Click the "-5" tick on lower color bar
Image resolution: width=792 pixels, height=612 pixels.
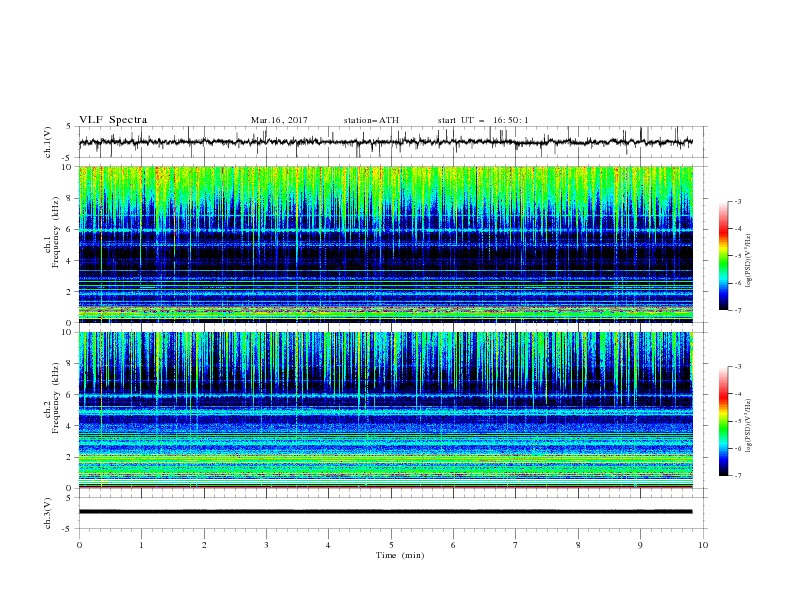(x=737, y=421)
